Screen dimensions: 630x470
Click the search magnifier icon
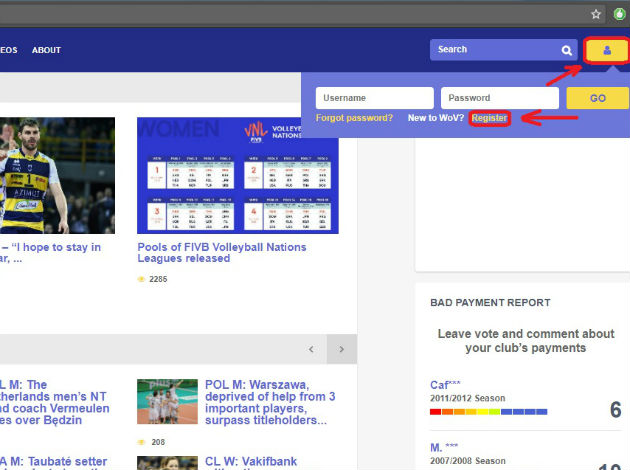(x=567, y=50)
